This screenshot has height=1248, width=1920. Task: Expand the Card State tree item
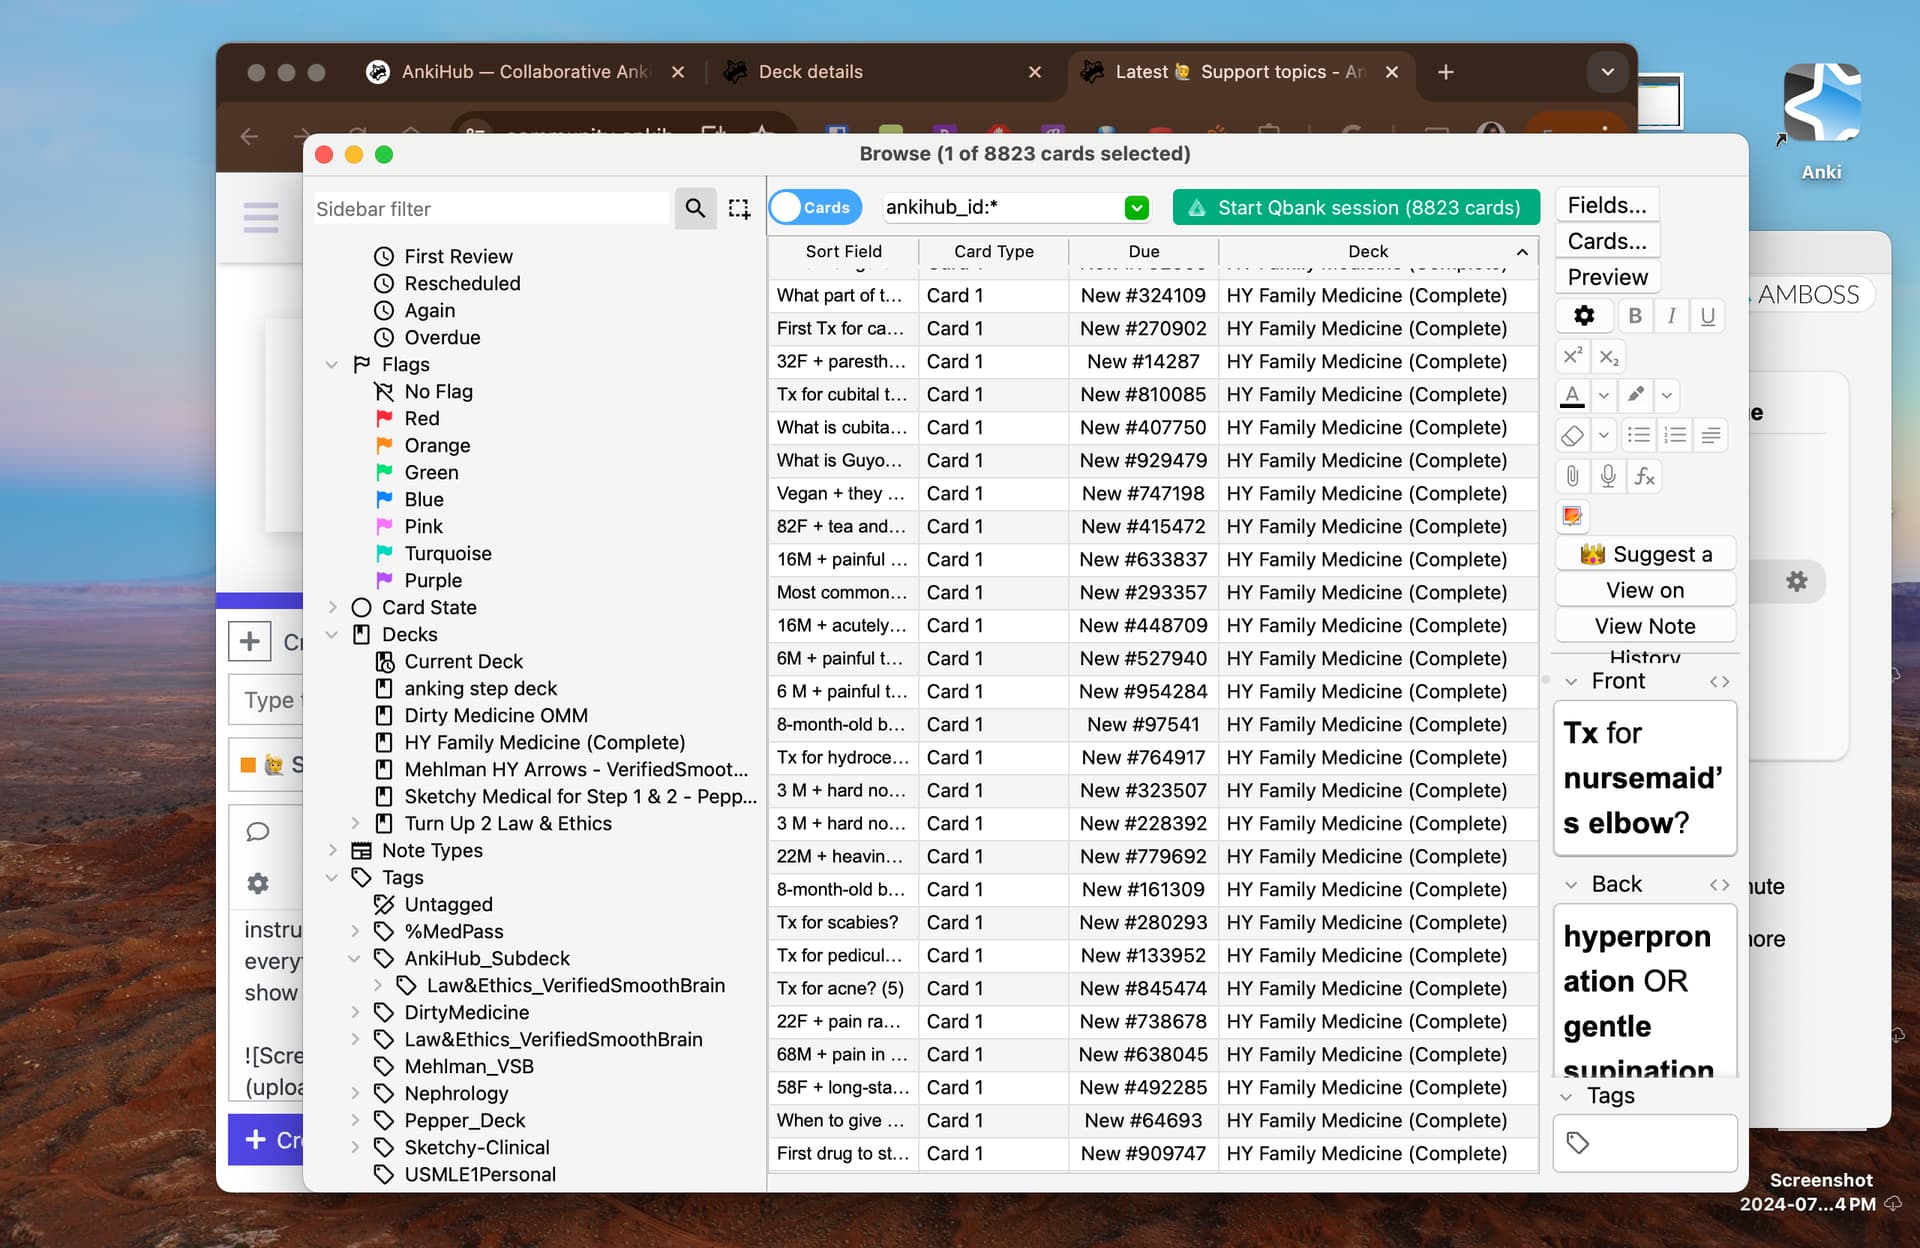[333, 607]
